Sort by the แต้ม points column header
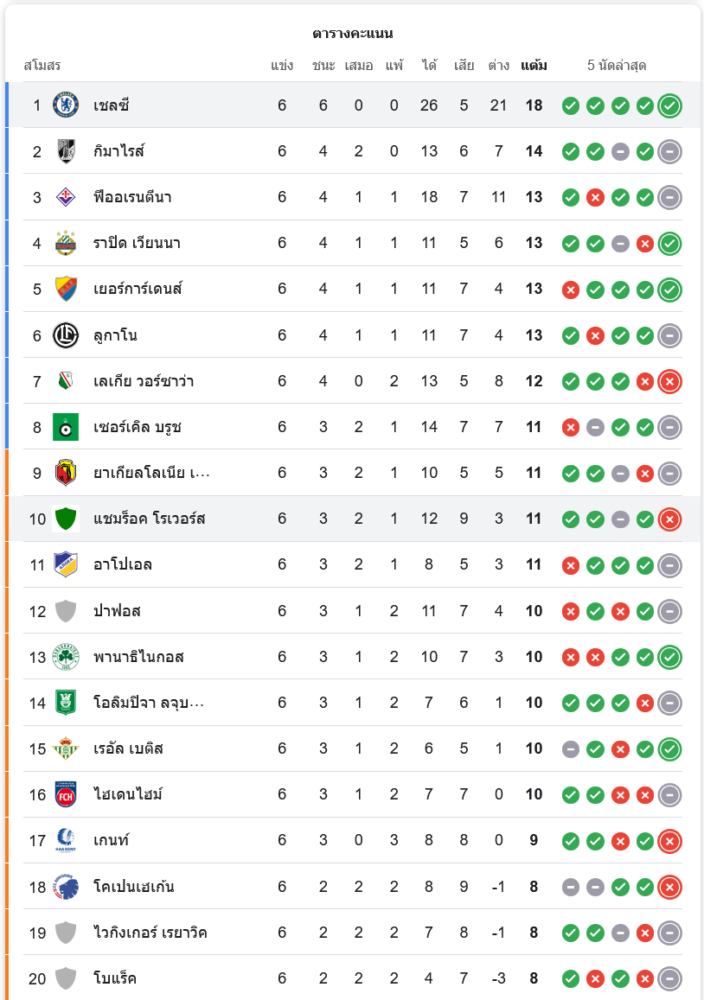This screenshot has width=704, height=1000. click(534, 66)
